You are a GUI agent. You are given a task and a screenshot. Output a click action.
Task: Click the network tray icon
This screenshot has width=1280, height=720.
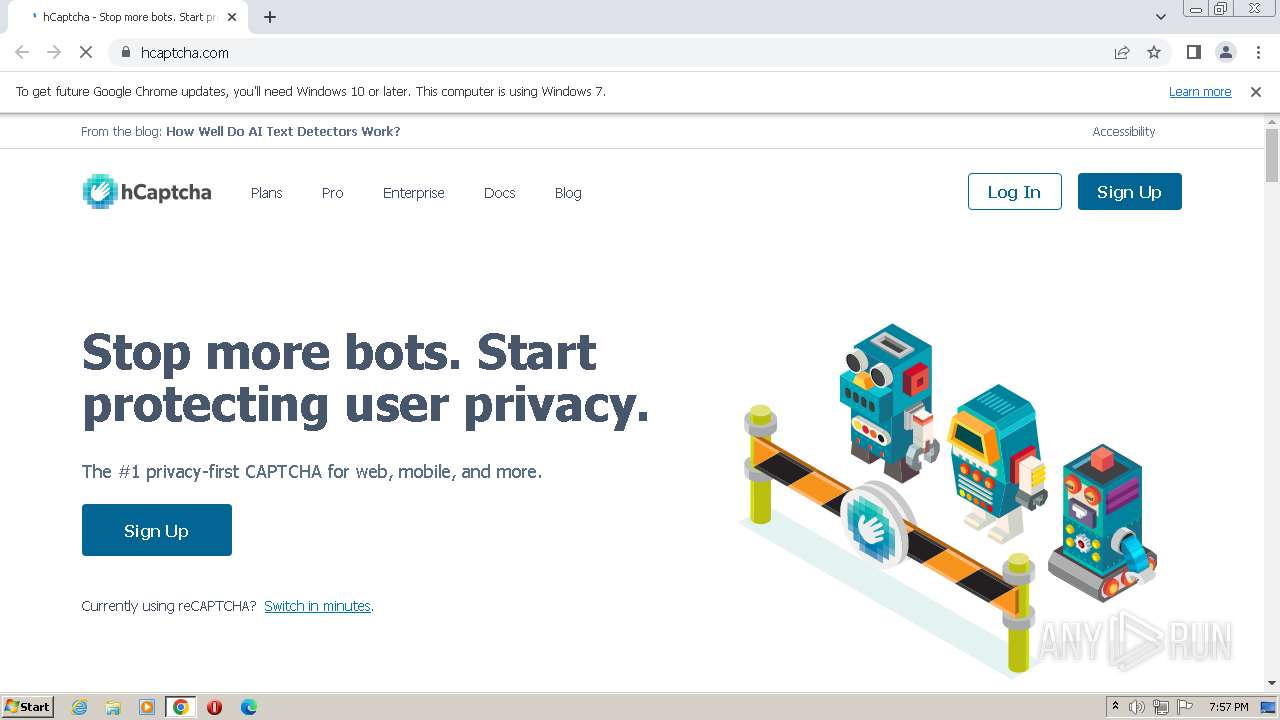point(1161,707)
